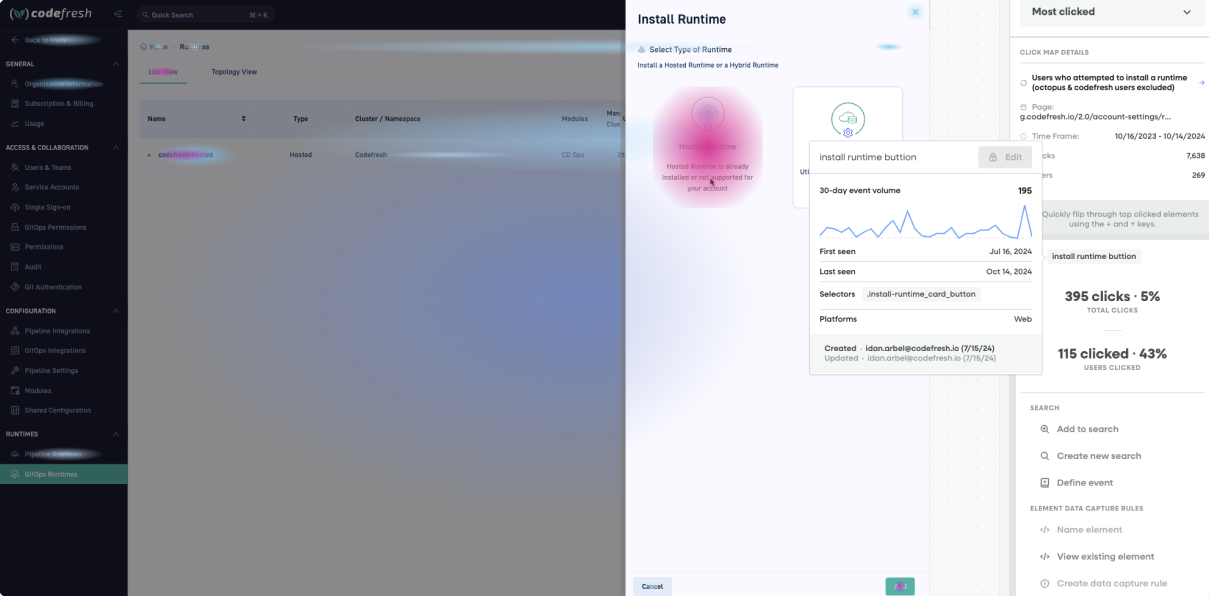1209x596 pixels.
Task: Click the 'install runtime buttion' label tag
Action: point(1094,256)
